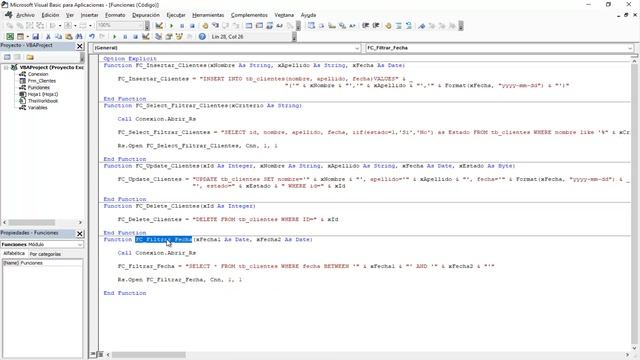640x360 pixels.
Task: Click 'Rs.Open FC_Filtrar_Fecha, Cnn, 1, 1' line
Action: [x=180, y=280]
